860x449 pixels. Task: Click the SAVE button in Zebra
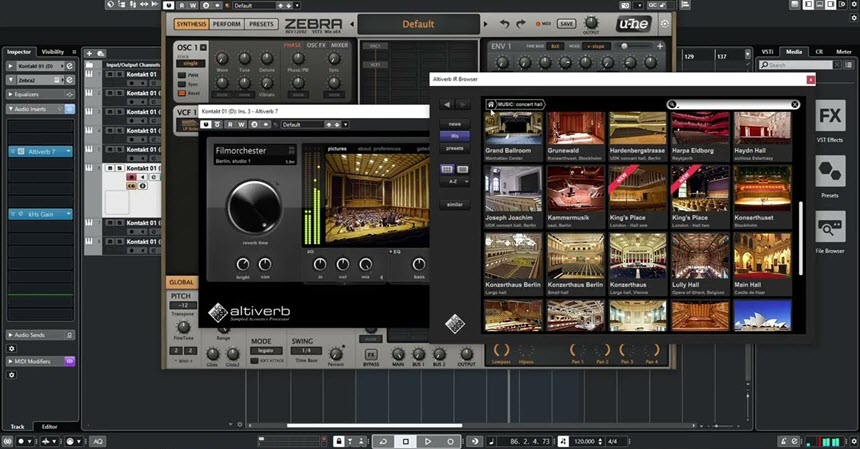click(x=567, y=24)
